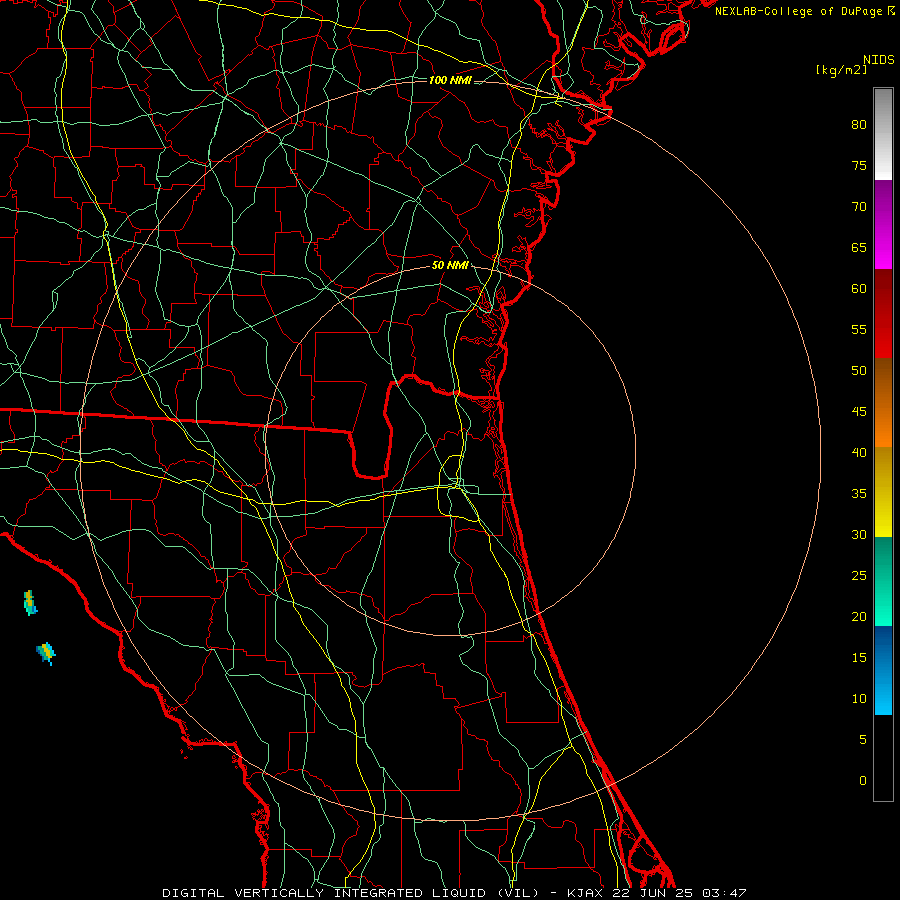Select the 45 value on the scale
The width and height of the screenshot is (900, 900).
pyautogui.click(x=859, y=412)
